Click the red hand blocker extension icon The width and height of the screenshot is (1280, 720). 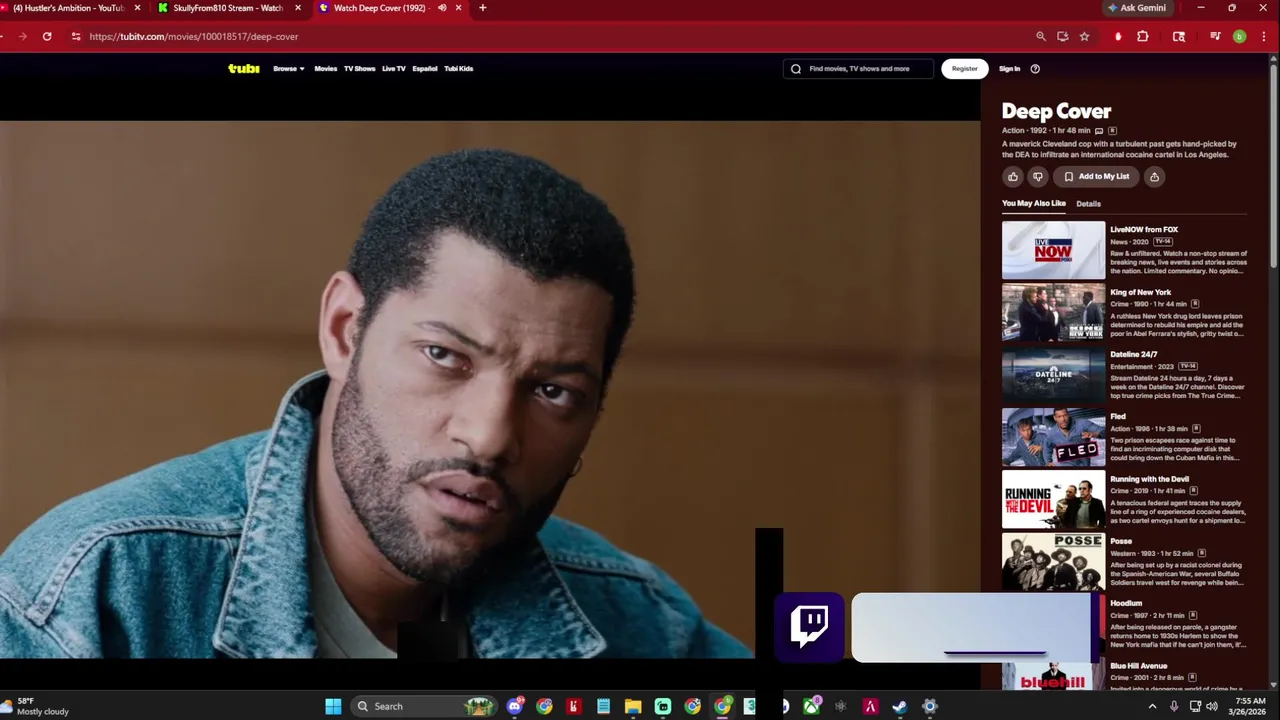pyautogui.click(x=1118, y=37)
